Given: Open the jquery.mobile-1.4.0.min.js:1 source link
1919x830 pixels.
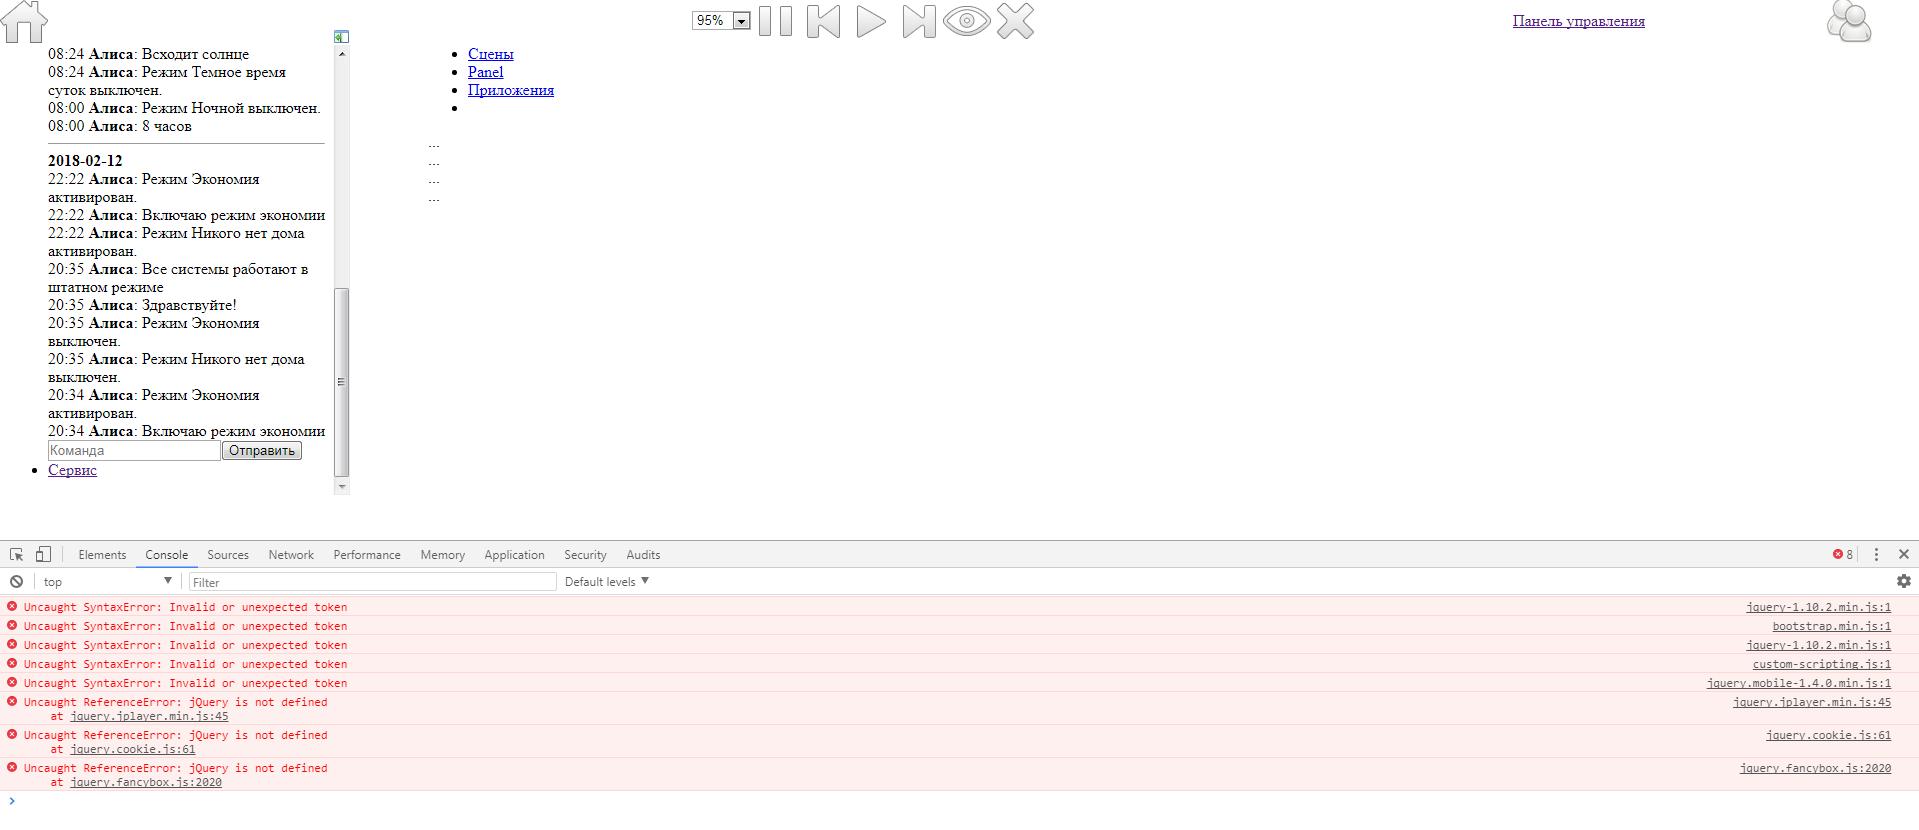Looking at the screenshot, I should [x=1799, y=684].
